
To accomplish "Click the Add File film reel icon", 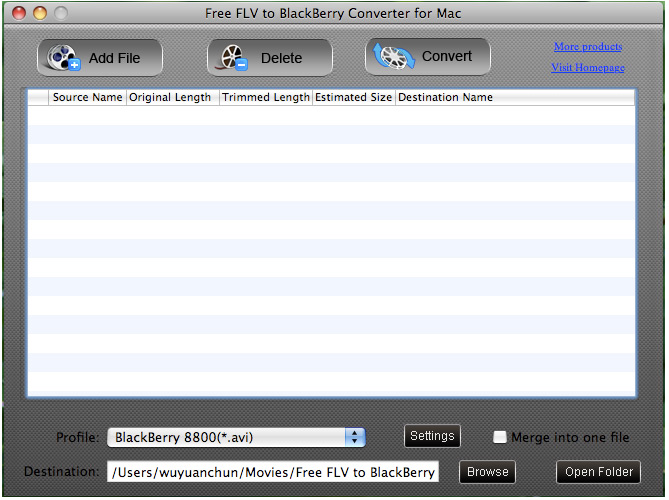I will click(x=63, y=58).
